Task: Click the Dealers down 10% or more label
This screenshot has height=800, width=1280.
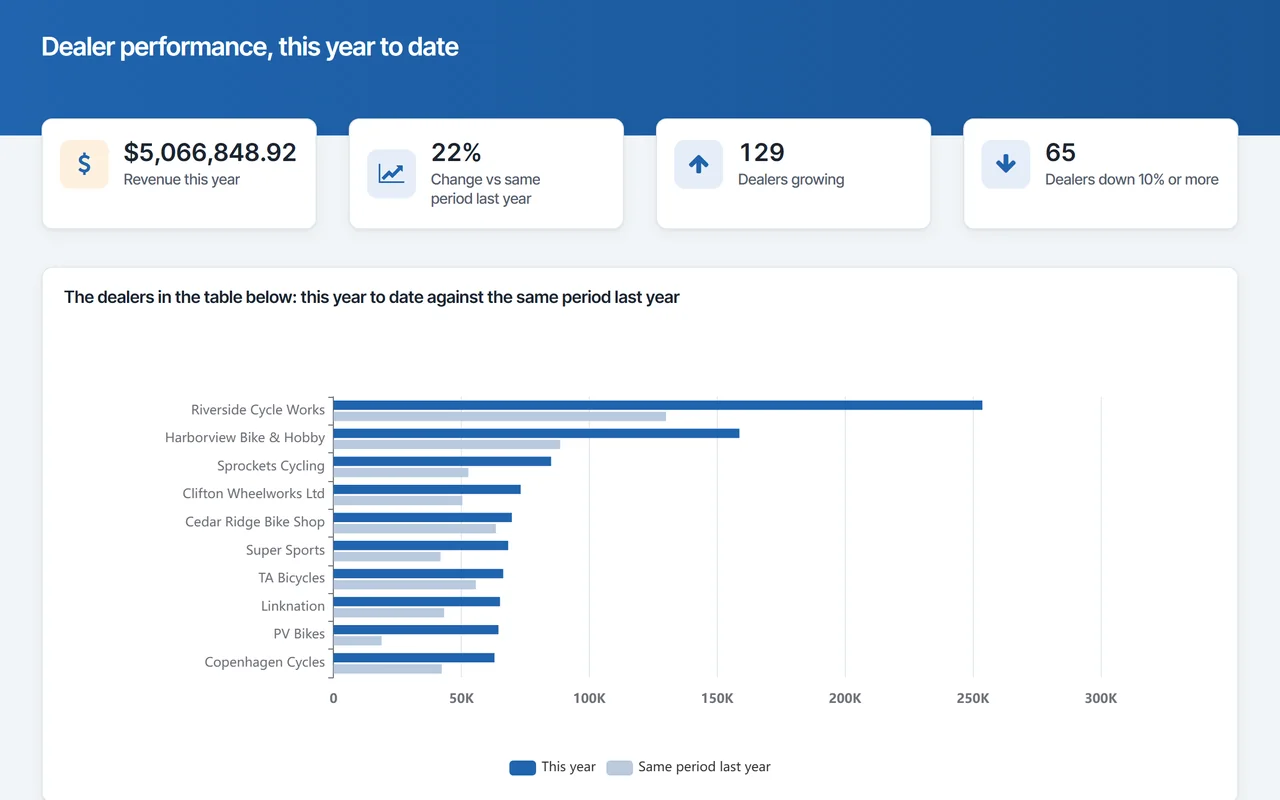Action: [1132, 180]
